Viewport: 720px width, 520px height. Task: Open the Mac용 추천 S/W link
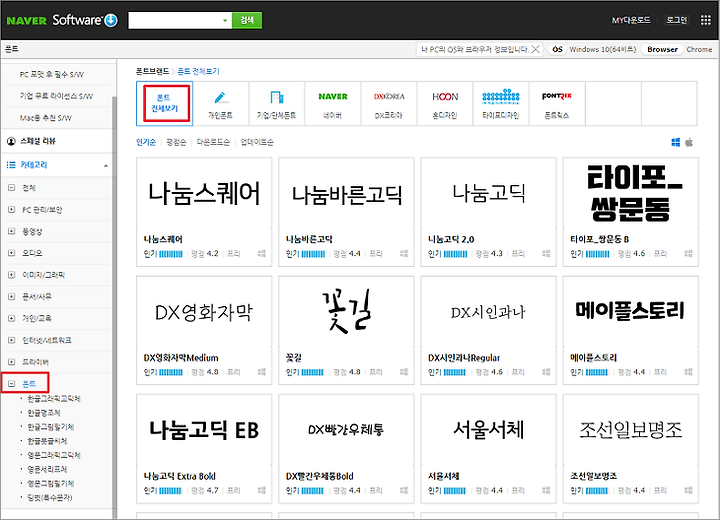click(45, 118)
